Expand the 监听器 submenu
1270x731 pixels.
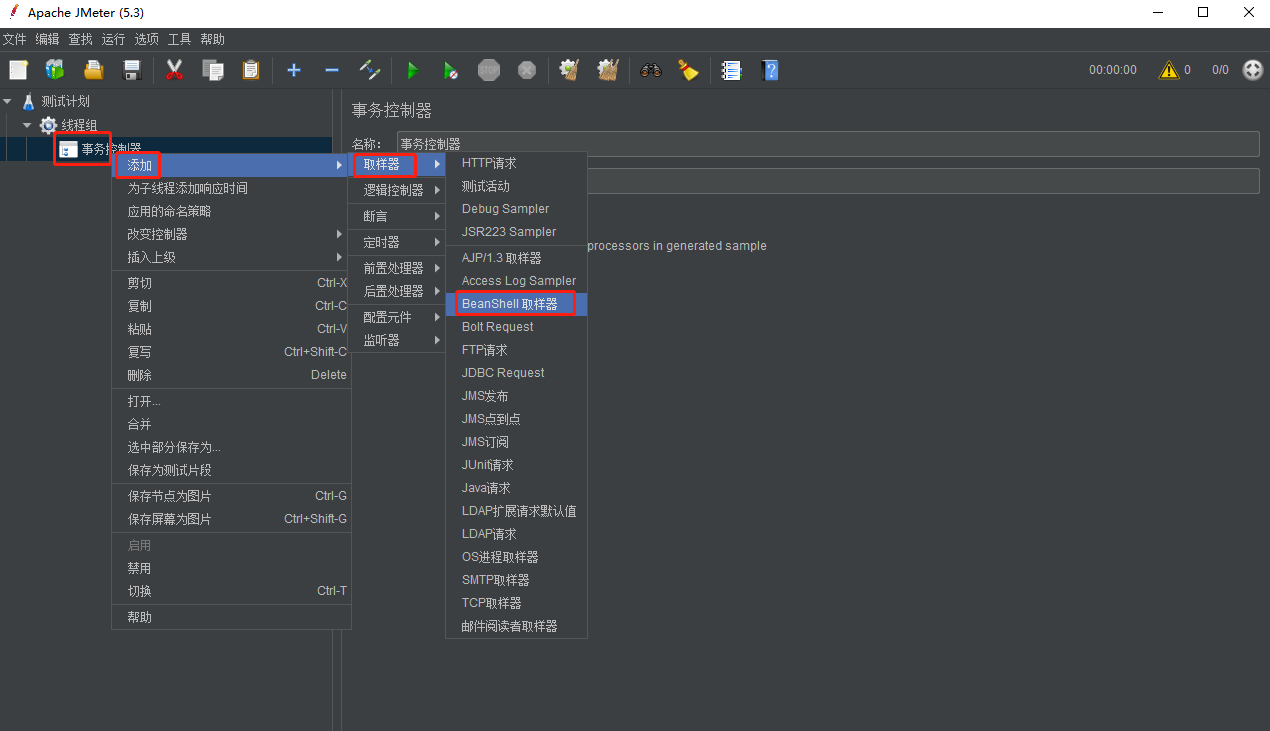[396, 340]
